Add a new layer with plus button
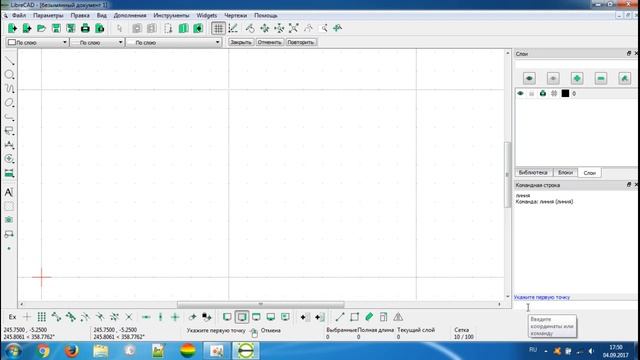 point(577,78)
